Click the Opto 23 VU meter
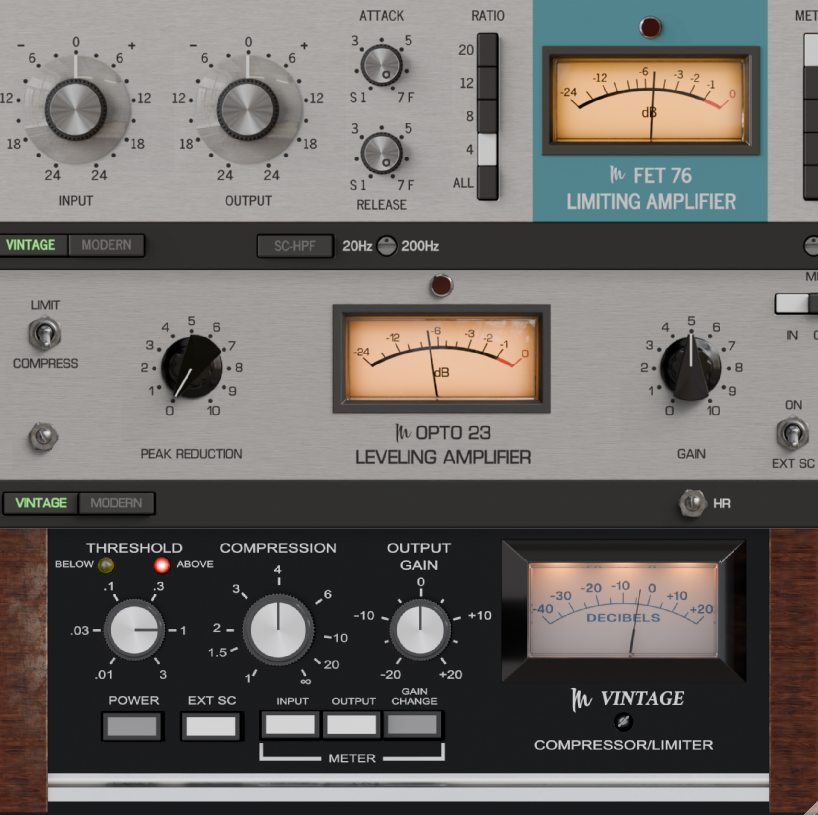Viewport: 818px width, 815px height. [x=441, y=359]
